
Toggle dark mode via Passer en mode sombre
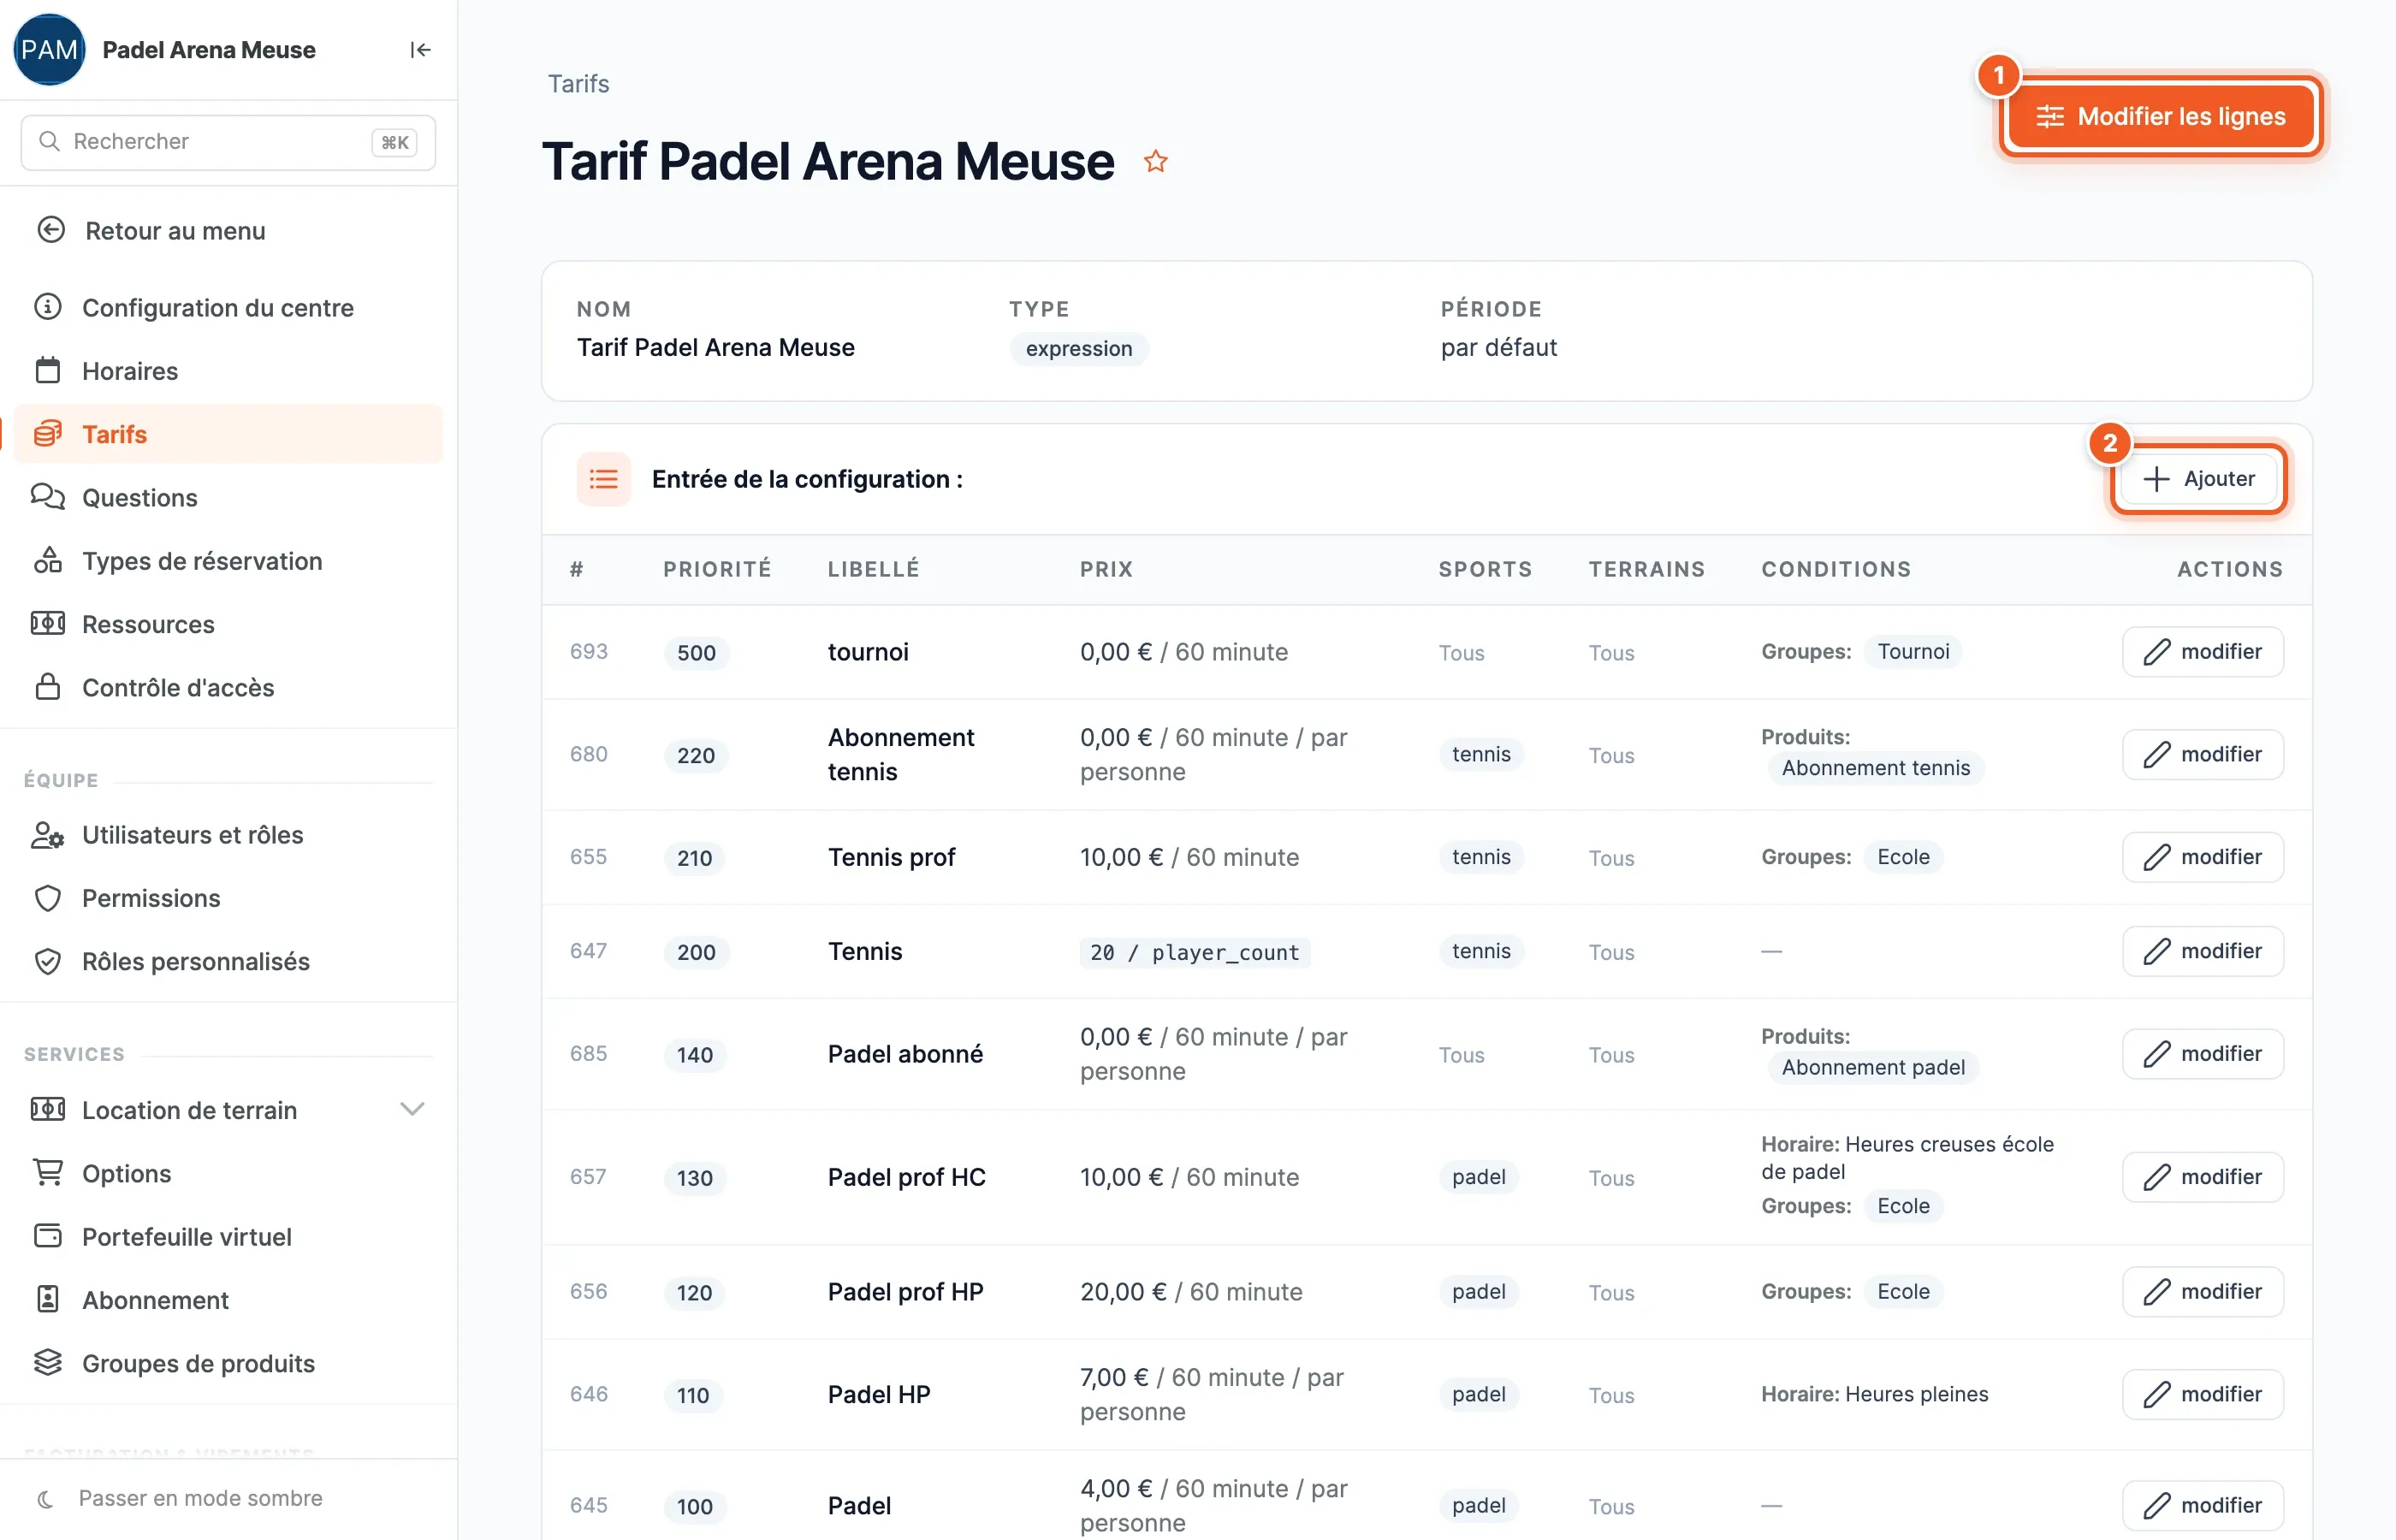180,1498
